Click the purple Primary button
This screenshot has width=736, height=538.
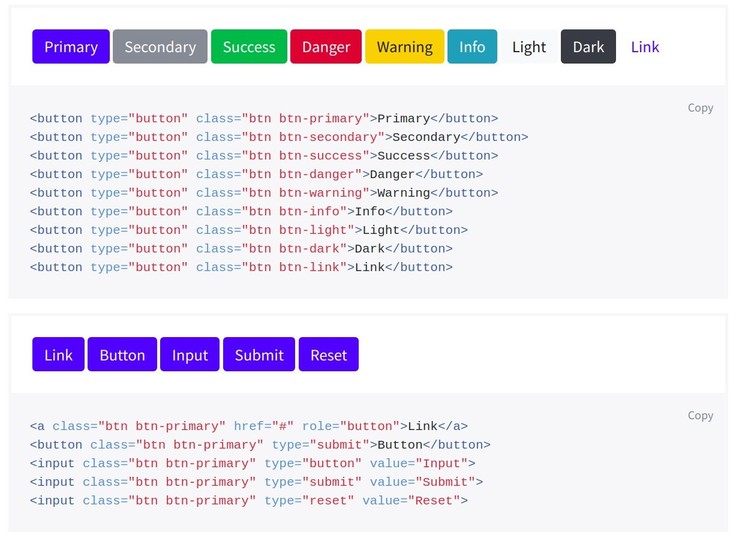pyautogui.click(x=71, y=47)
